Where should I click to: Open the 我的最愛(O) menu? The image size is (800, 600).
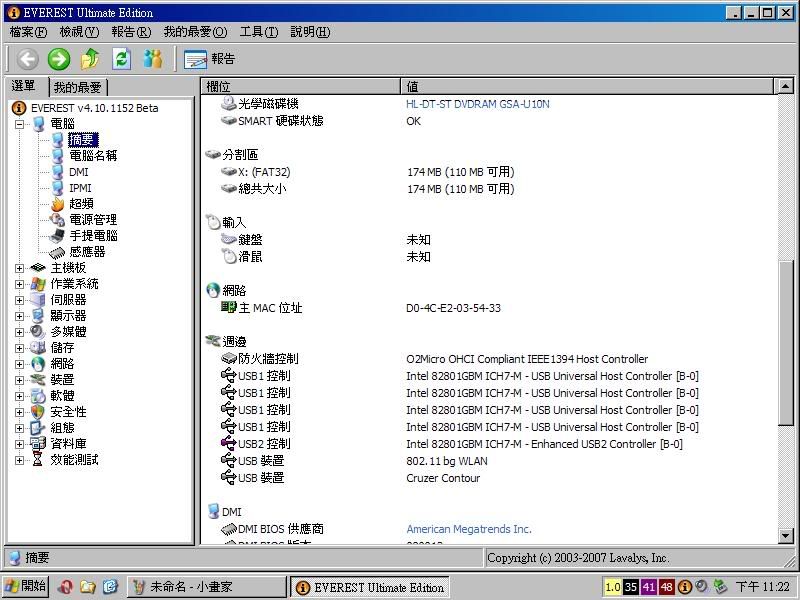point(195,32)
